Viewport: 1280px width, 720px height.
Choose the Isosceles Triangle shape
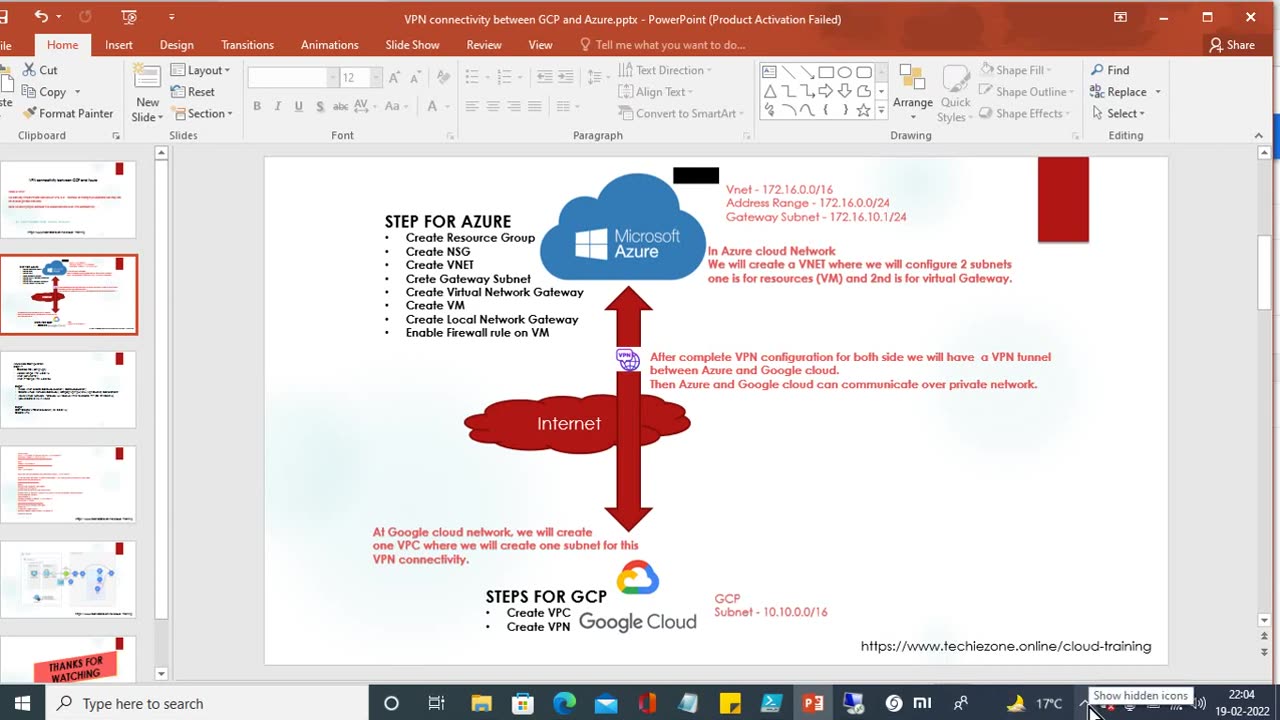770,91
